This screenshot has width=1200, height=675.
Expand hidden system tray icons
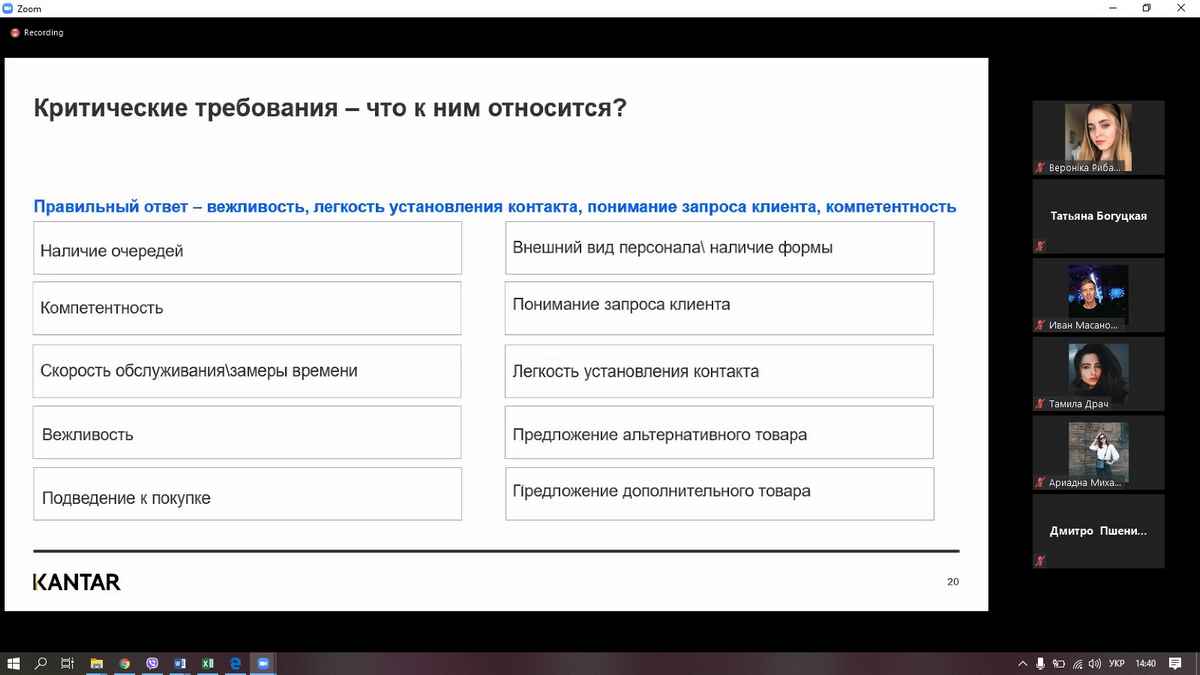1022,663
